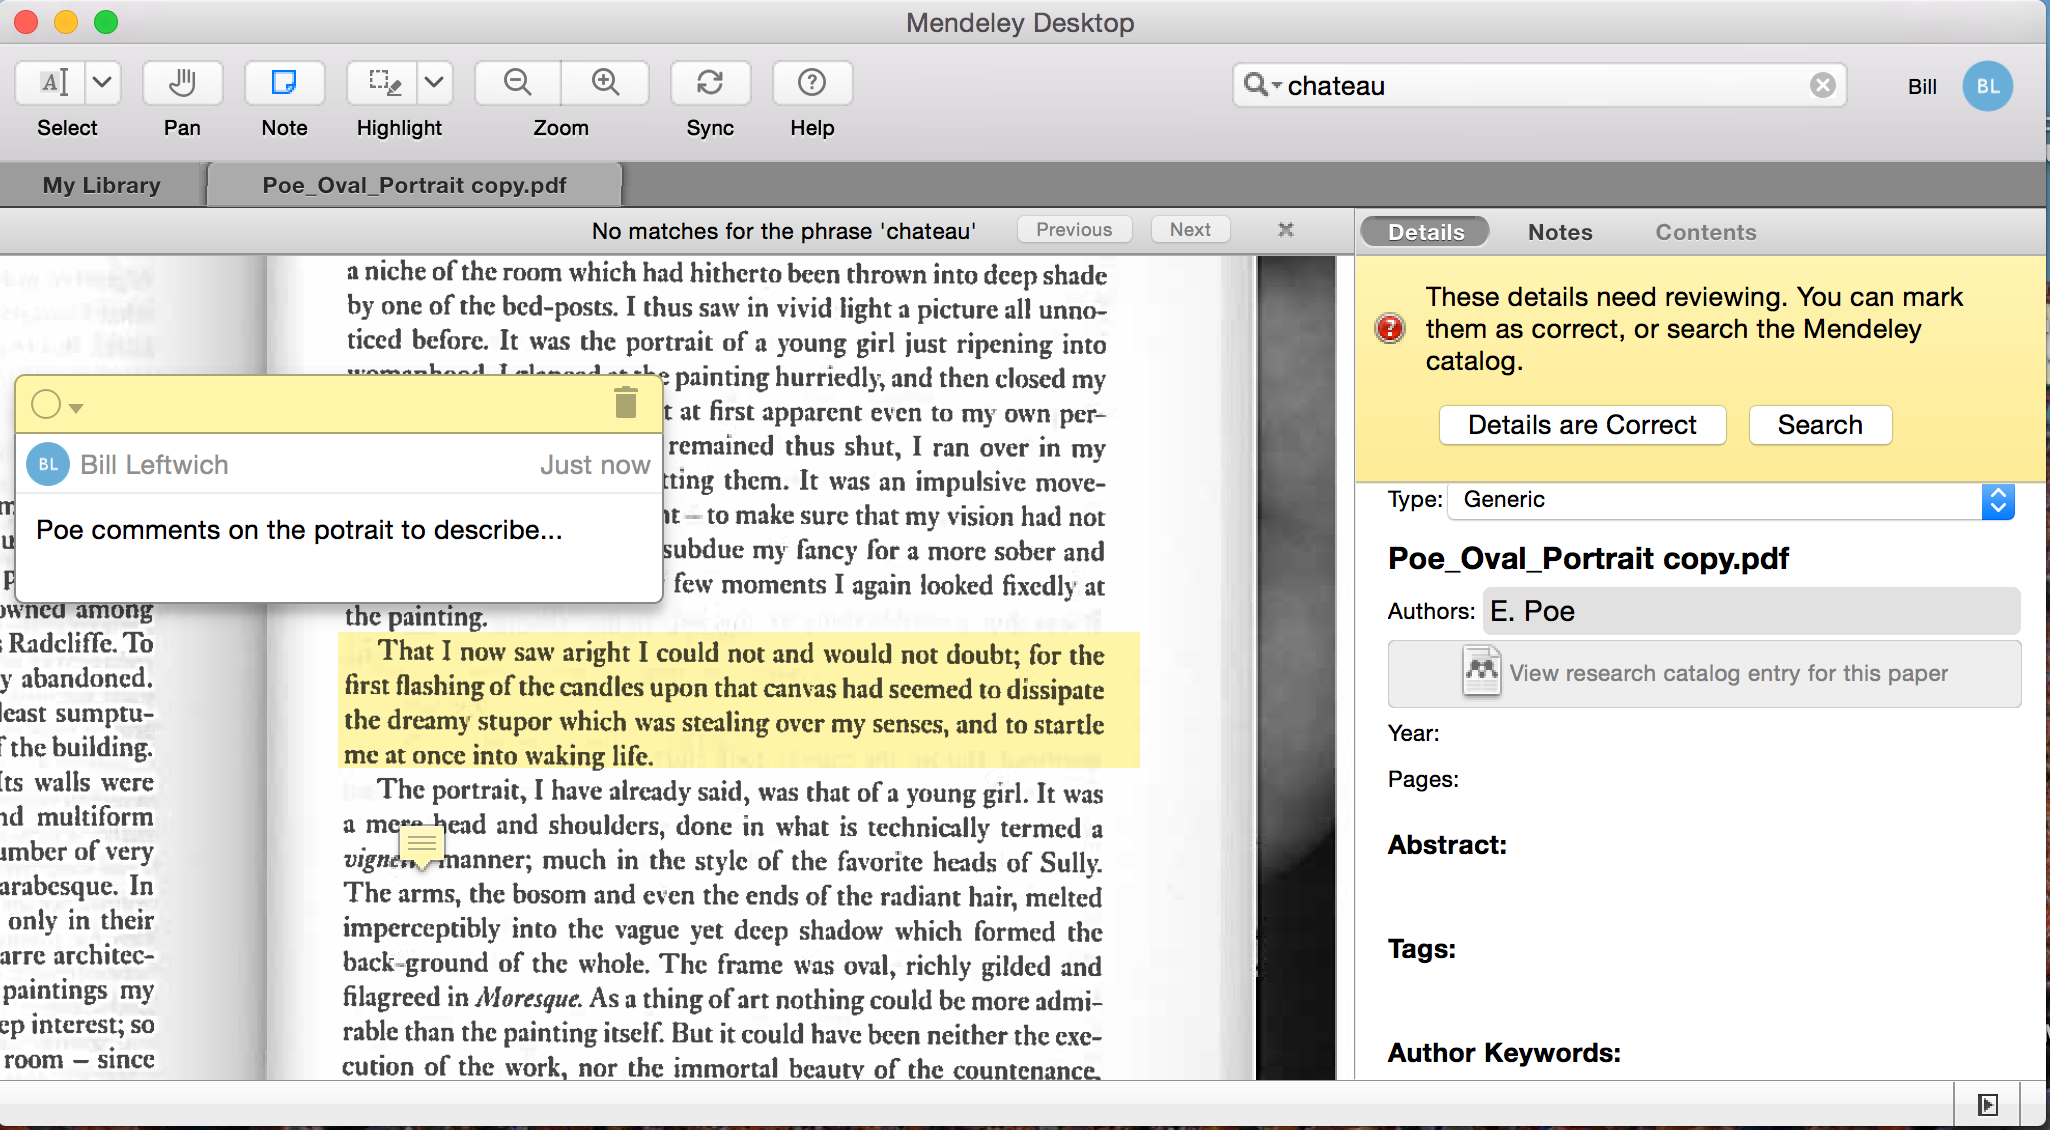Delete the note with trash icon

pos(626,403)
